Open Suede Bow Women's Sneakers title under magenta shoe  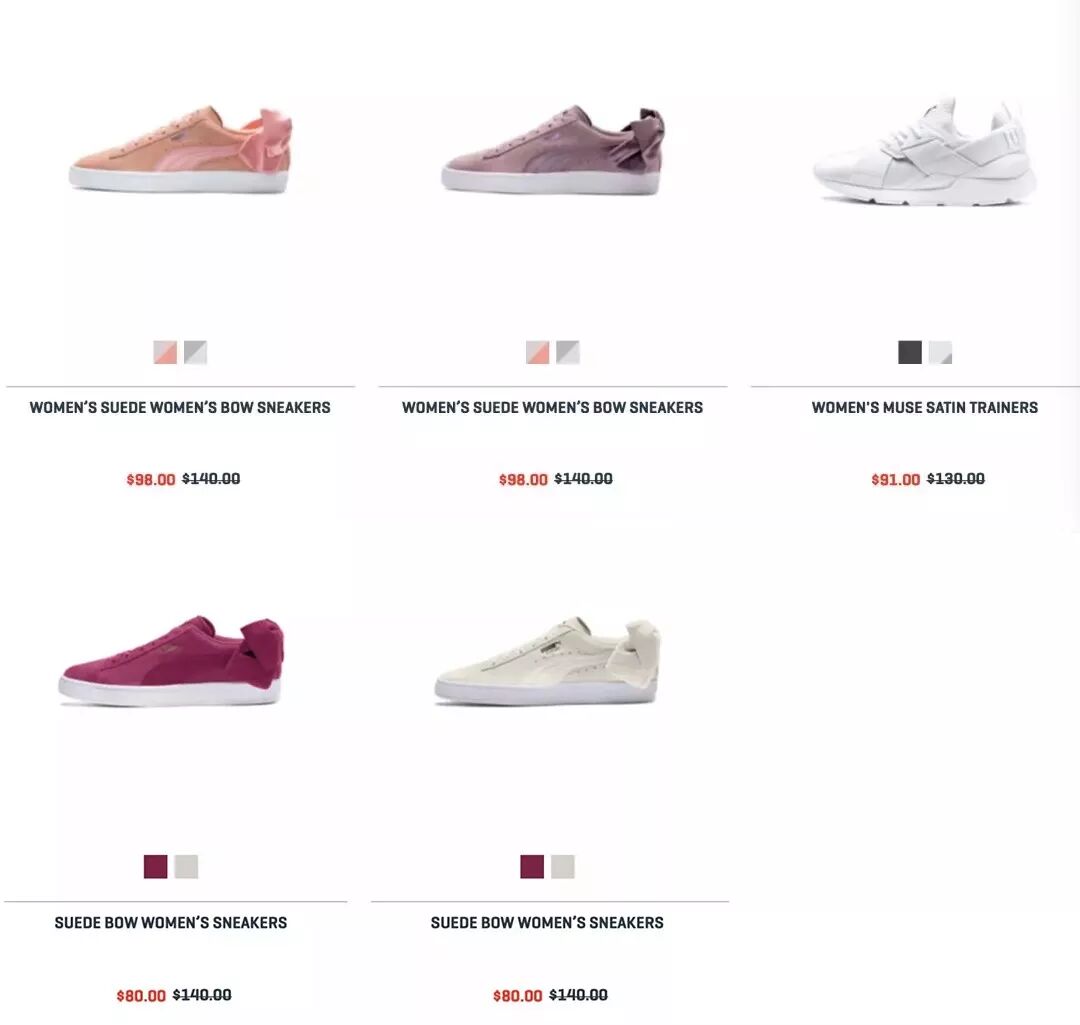(x=171, y=922)
